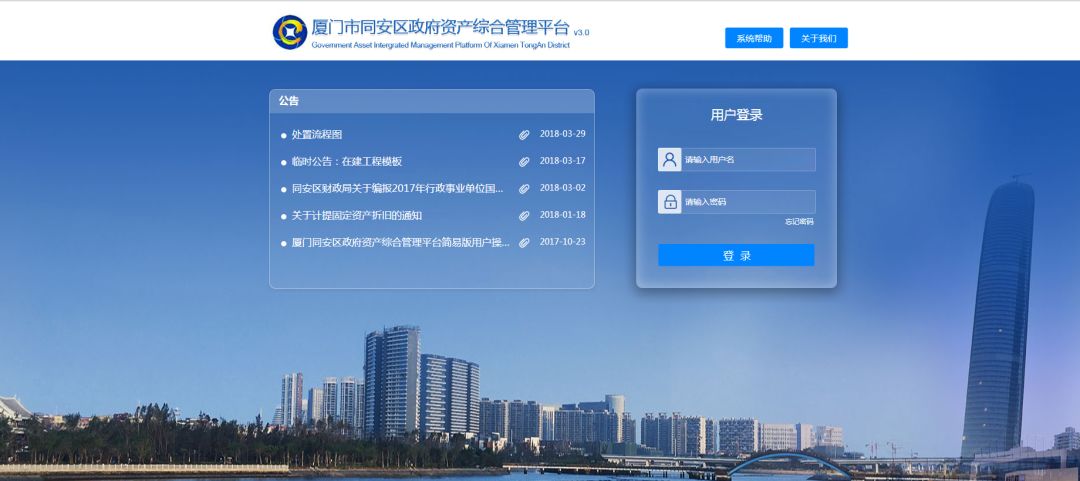Open the 处置流程图 announcement
This screenshot has width=1080, height=481.
coord(317,135)
